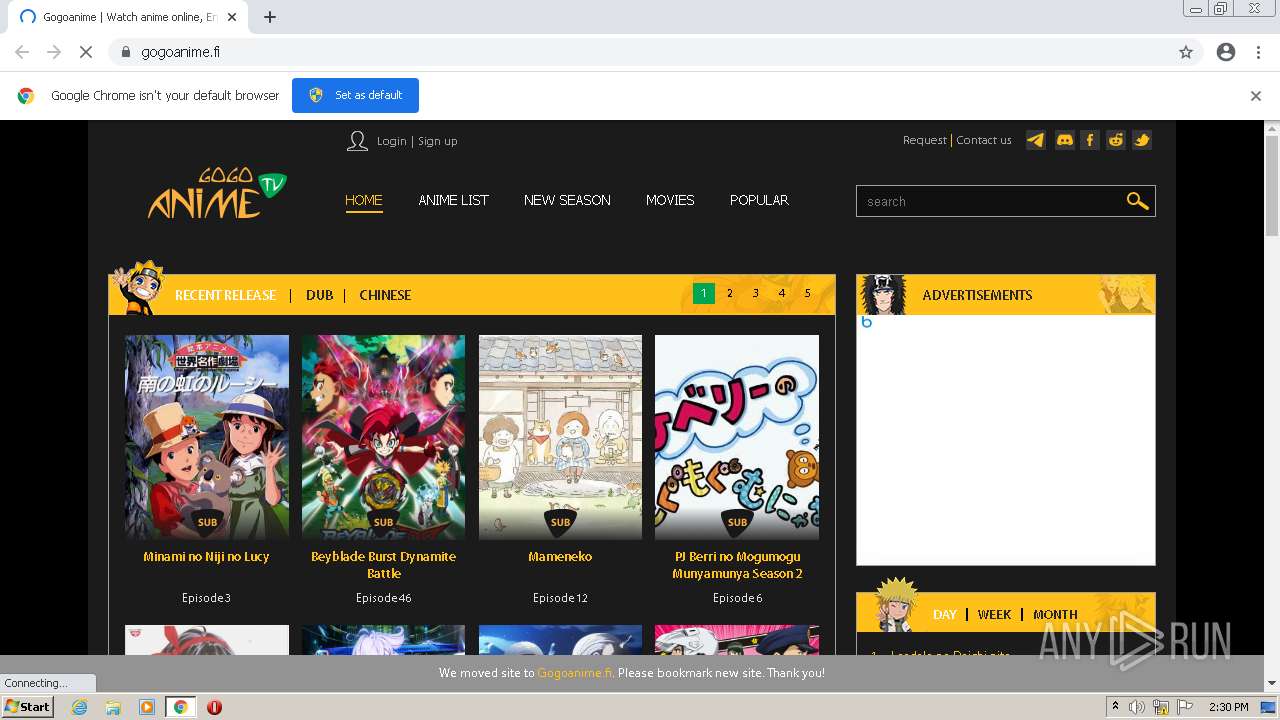Screen dimensions: 1280x720
Task: Open Beyblade Burst Dynamite Battle thumbnail
Action: point(383,437)
